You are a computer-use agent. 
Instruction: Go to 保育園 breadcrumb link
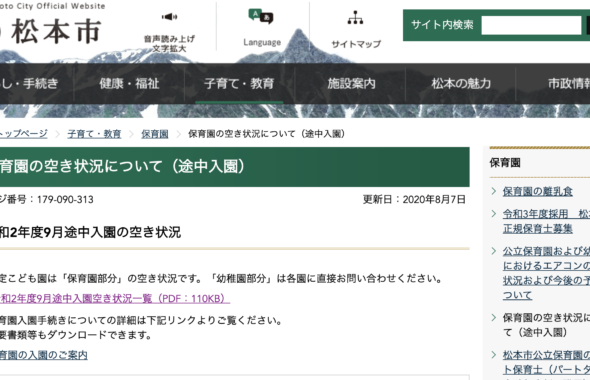155,134
